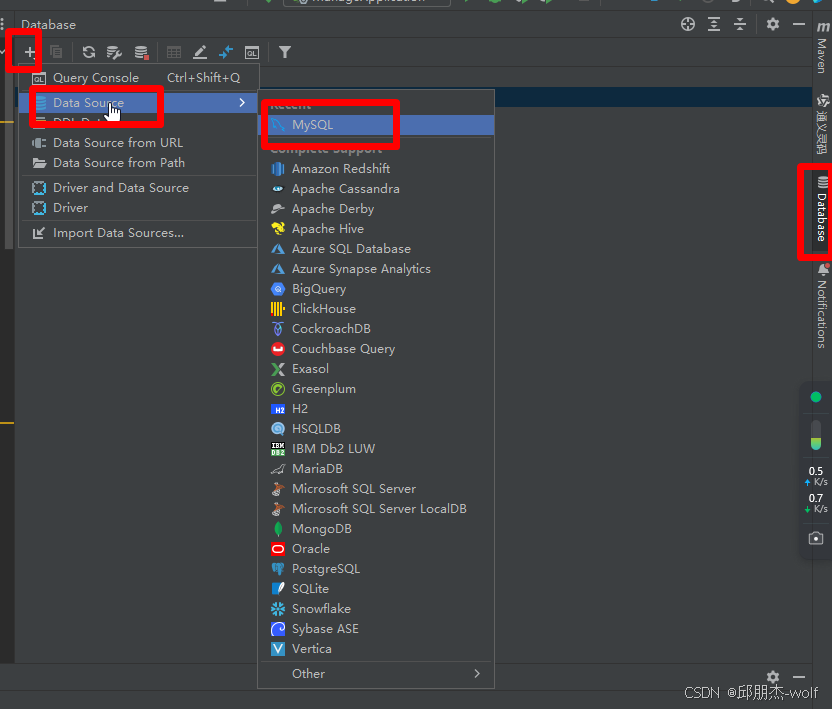
Task: Click the Edit Source pencil icon
Action: click(200, 52)
